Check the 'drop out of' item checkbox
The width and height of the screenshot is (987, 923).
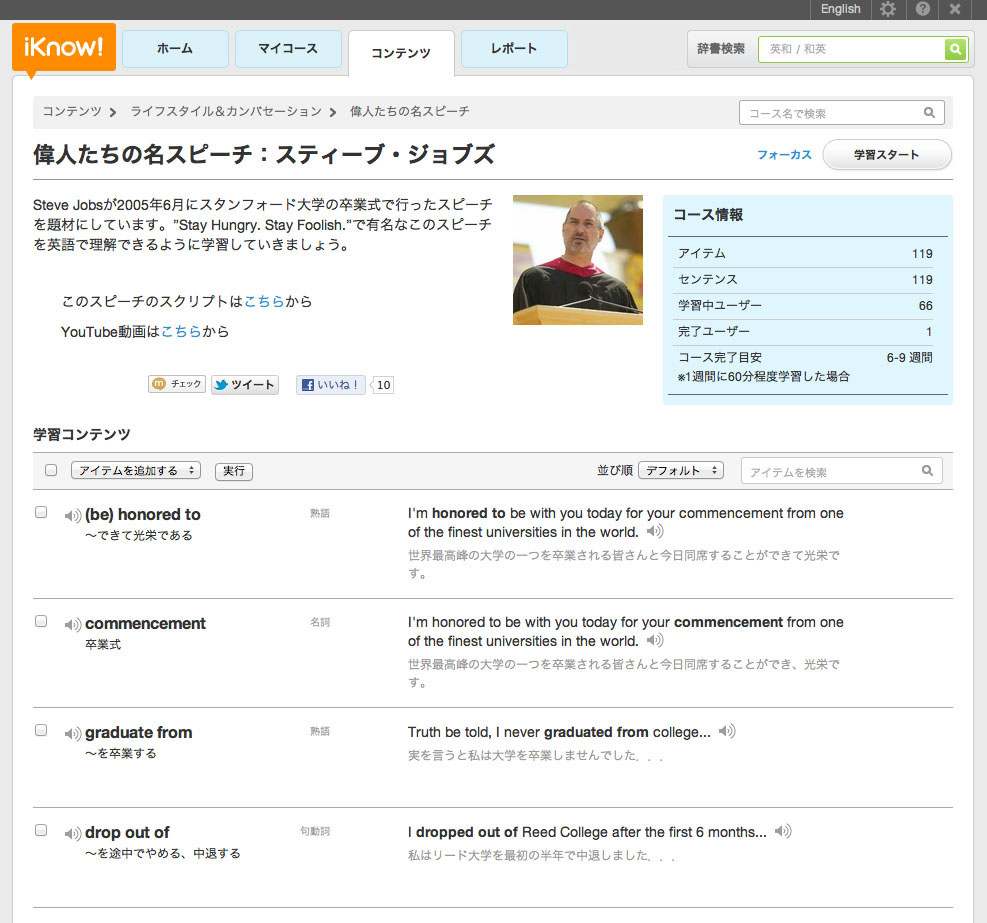pyautogui.click(x=41, y=830)
